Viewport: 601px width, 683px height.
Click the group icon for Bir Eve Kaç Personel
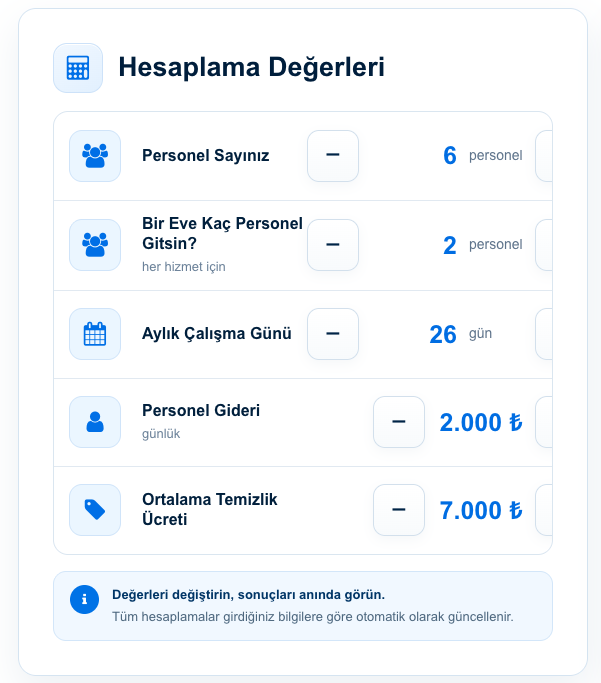pos(95,245)
